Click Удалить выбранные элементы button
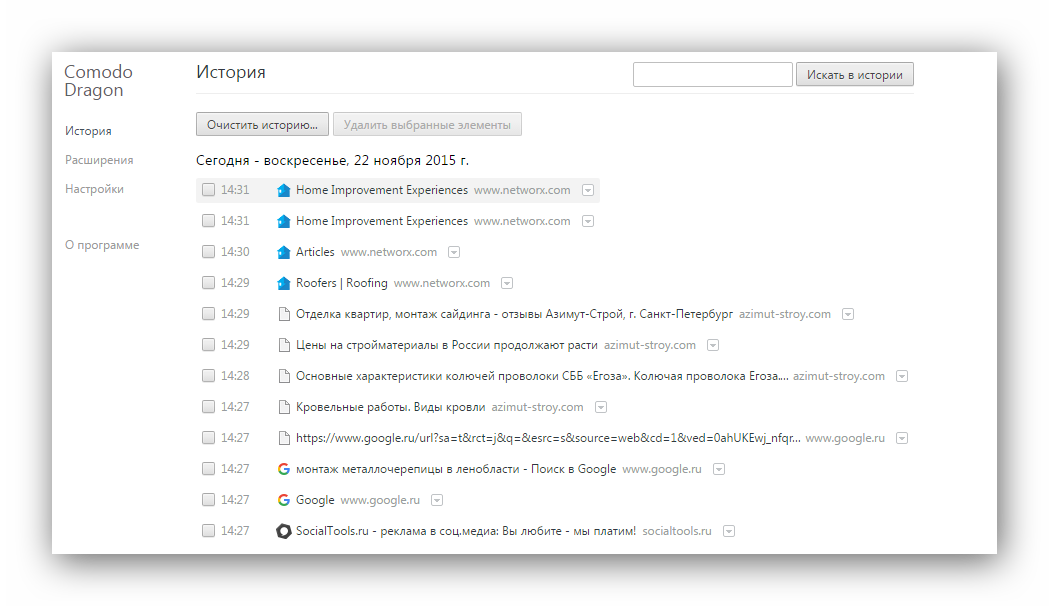Screen dimensions: 1049x606 coord(427,124)
